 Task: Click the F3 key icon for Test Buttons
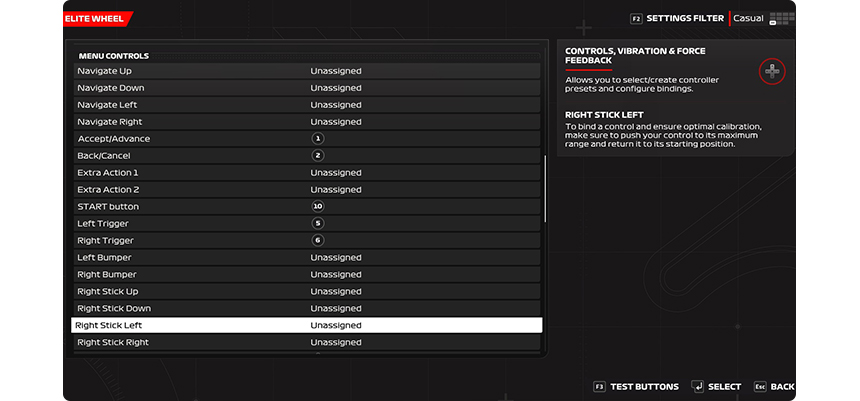point(599,386)
